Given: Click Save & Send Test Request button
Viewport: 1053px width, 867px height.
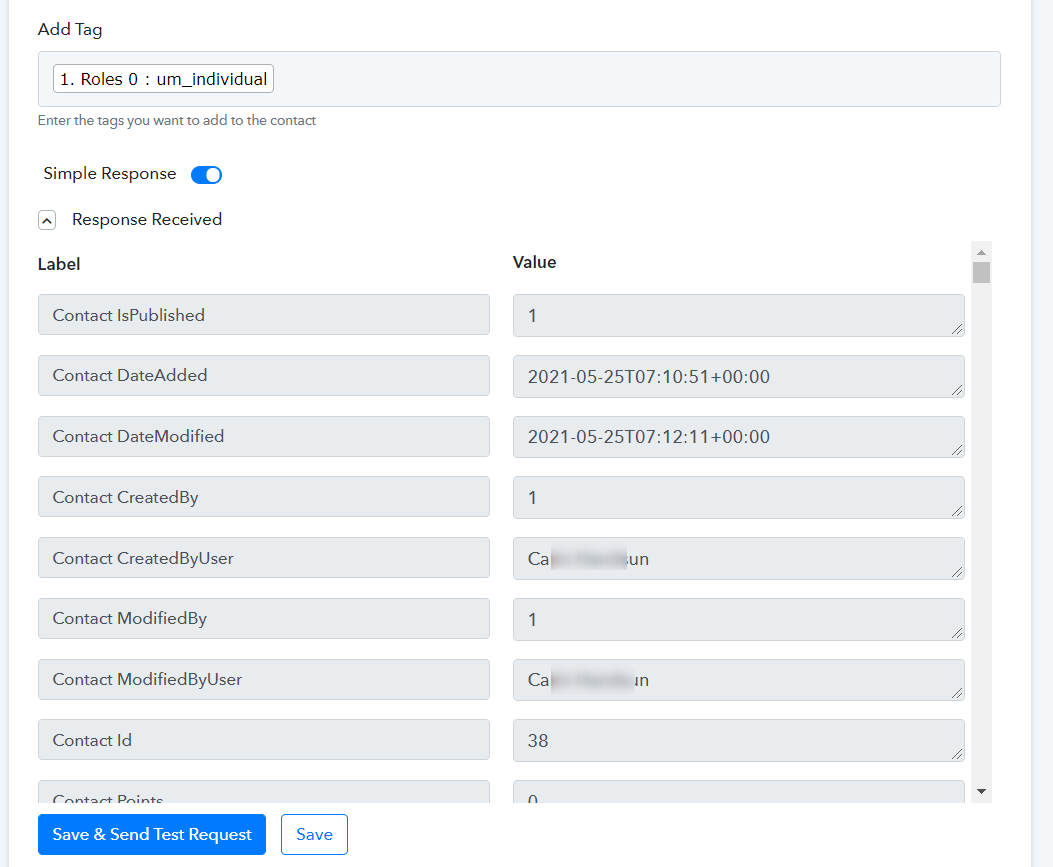Looking at the screenshot, I should (152, 834).
